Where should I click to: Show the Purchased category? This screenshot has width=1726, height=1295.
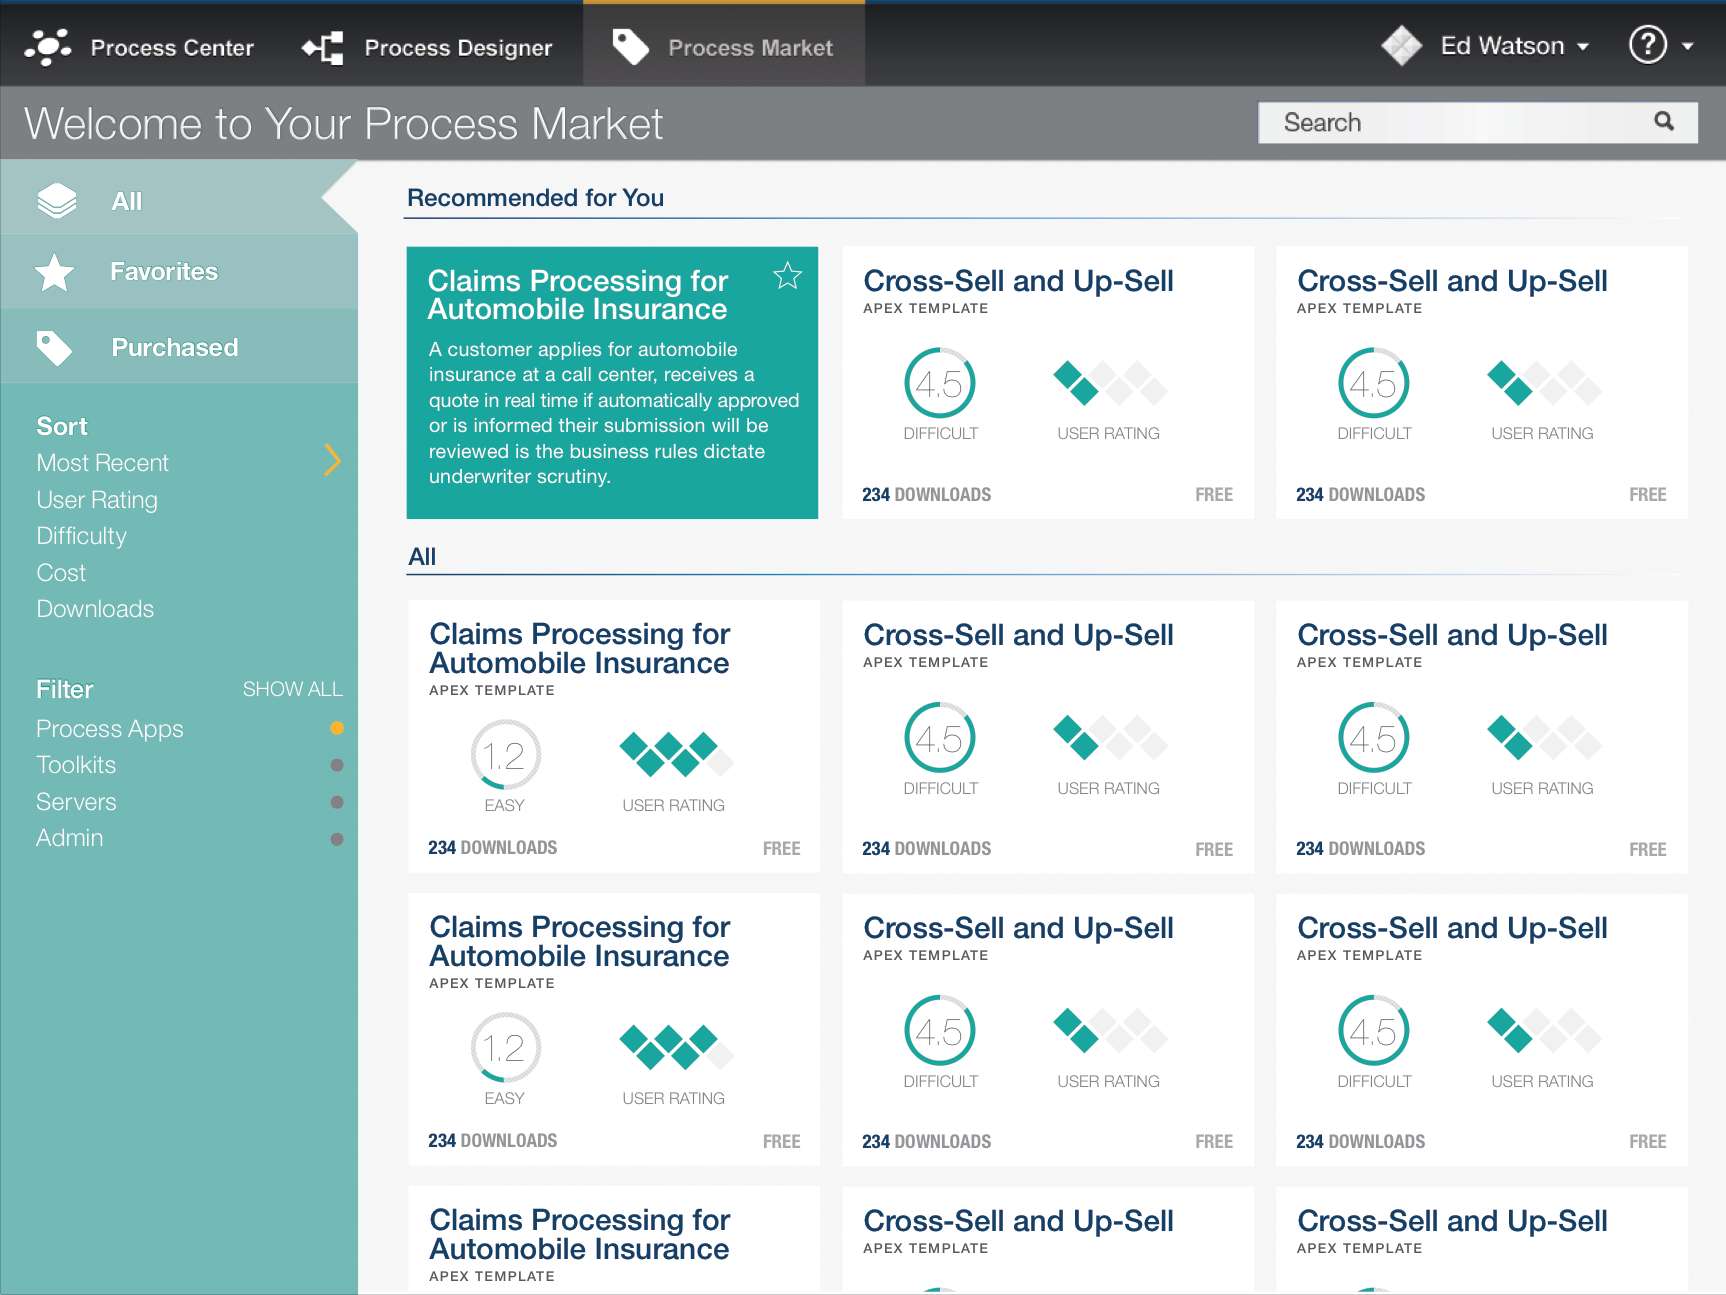tap(179, 346)
